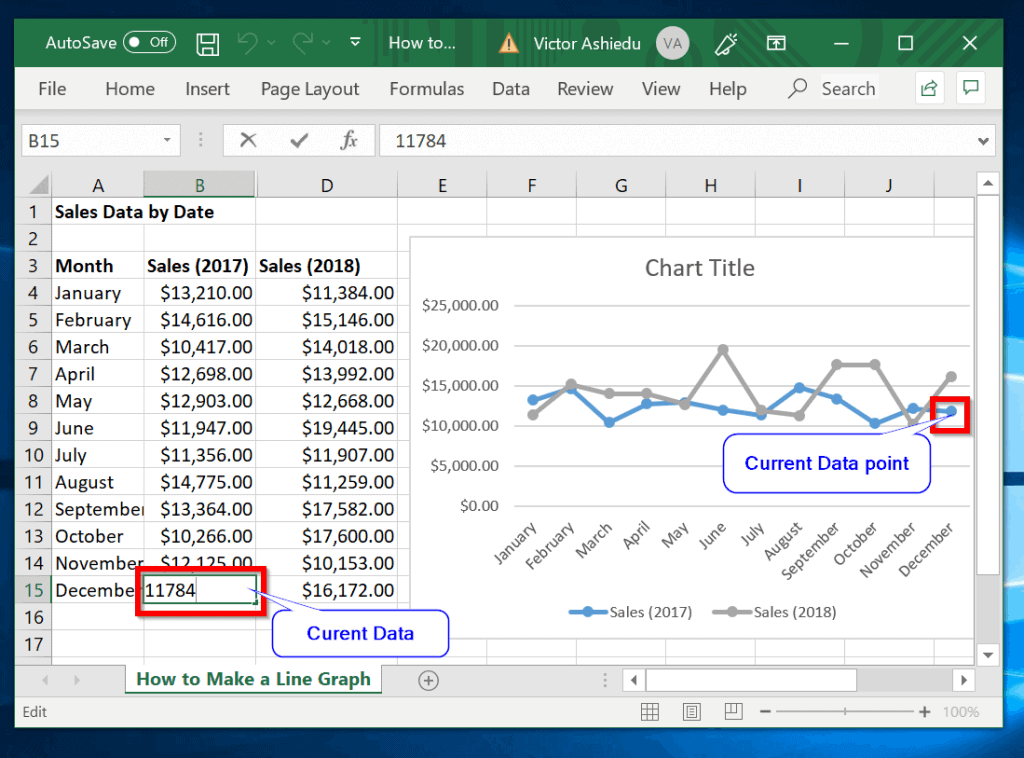The image size is (1024, 758).
Task: Select column D header
Action: pyautogui.click(x=327, y=185)
